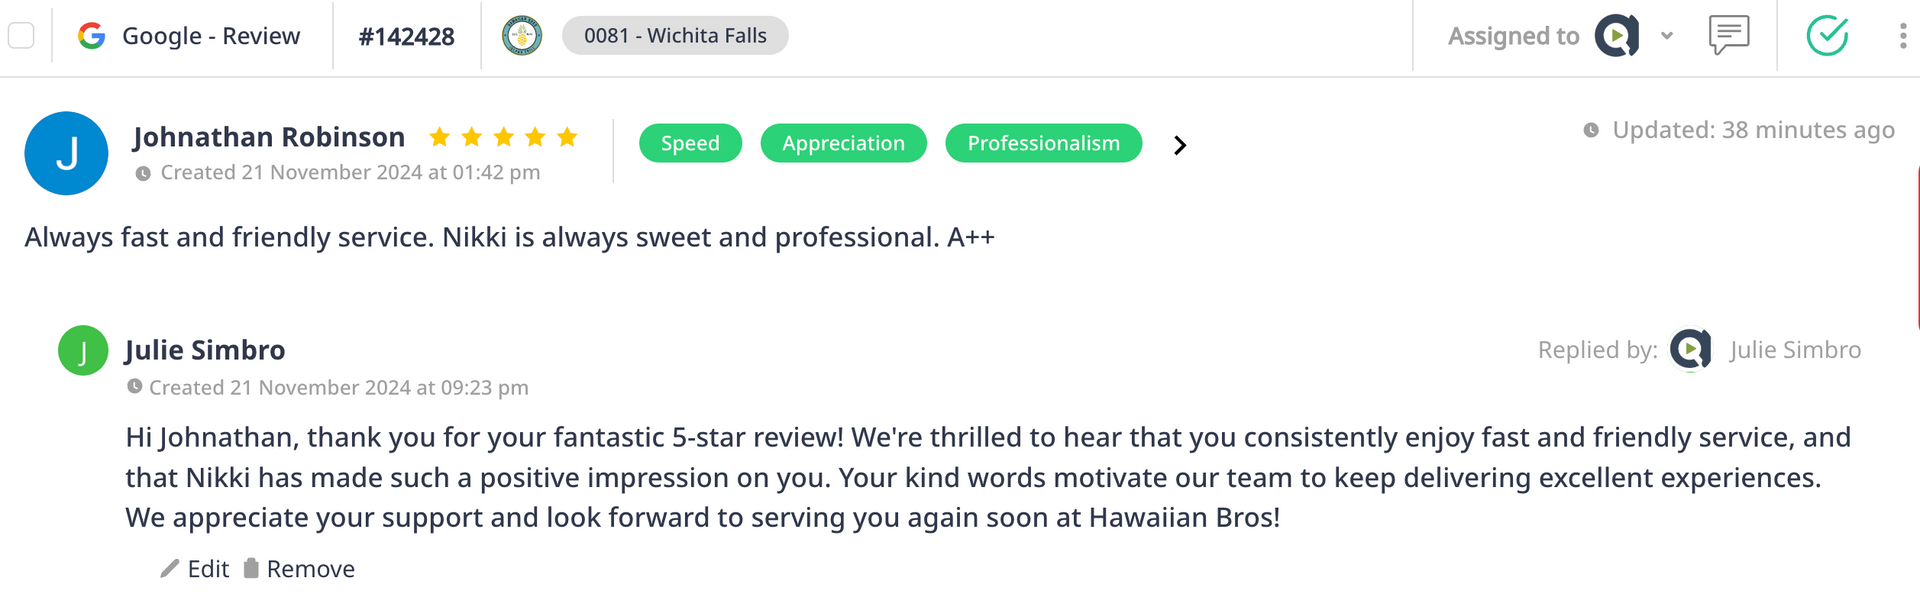
Task: Open the three-dot more options menu
Action: [x=1902, y=36]
